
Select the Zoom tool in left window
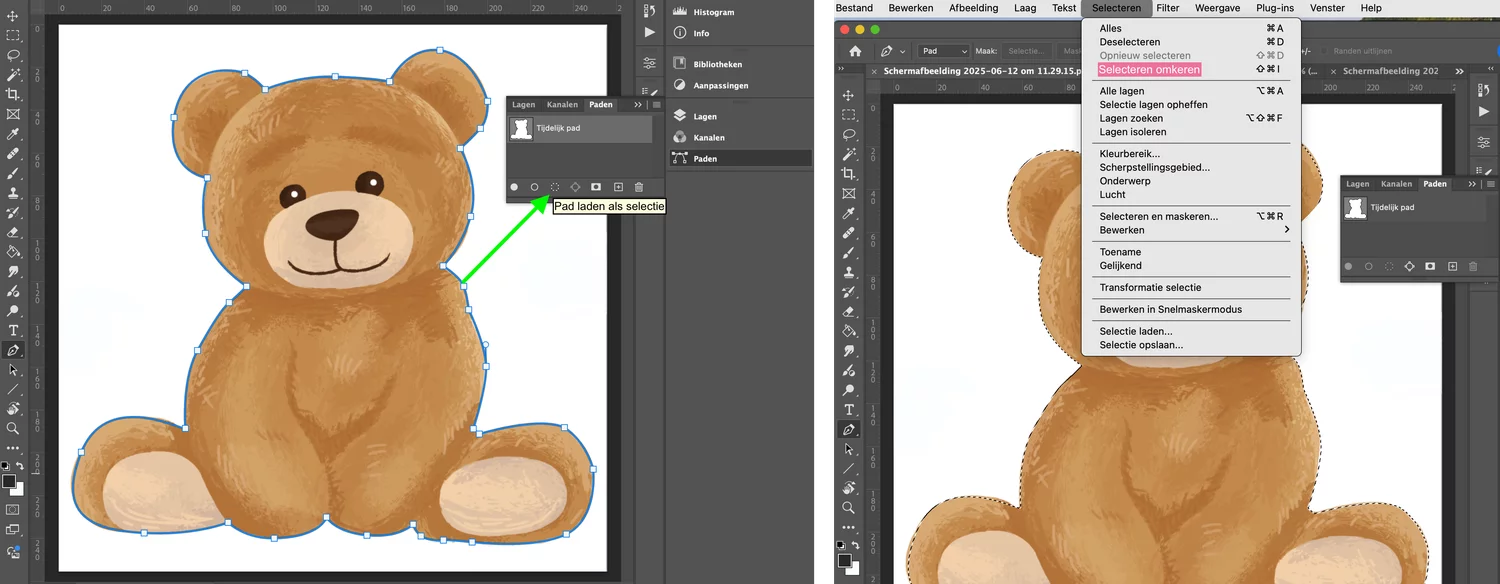point(13,428)
